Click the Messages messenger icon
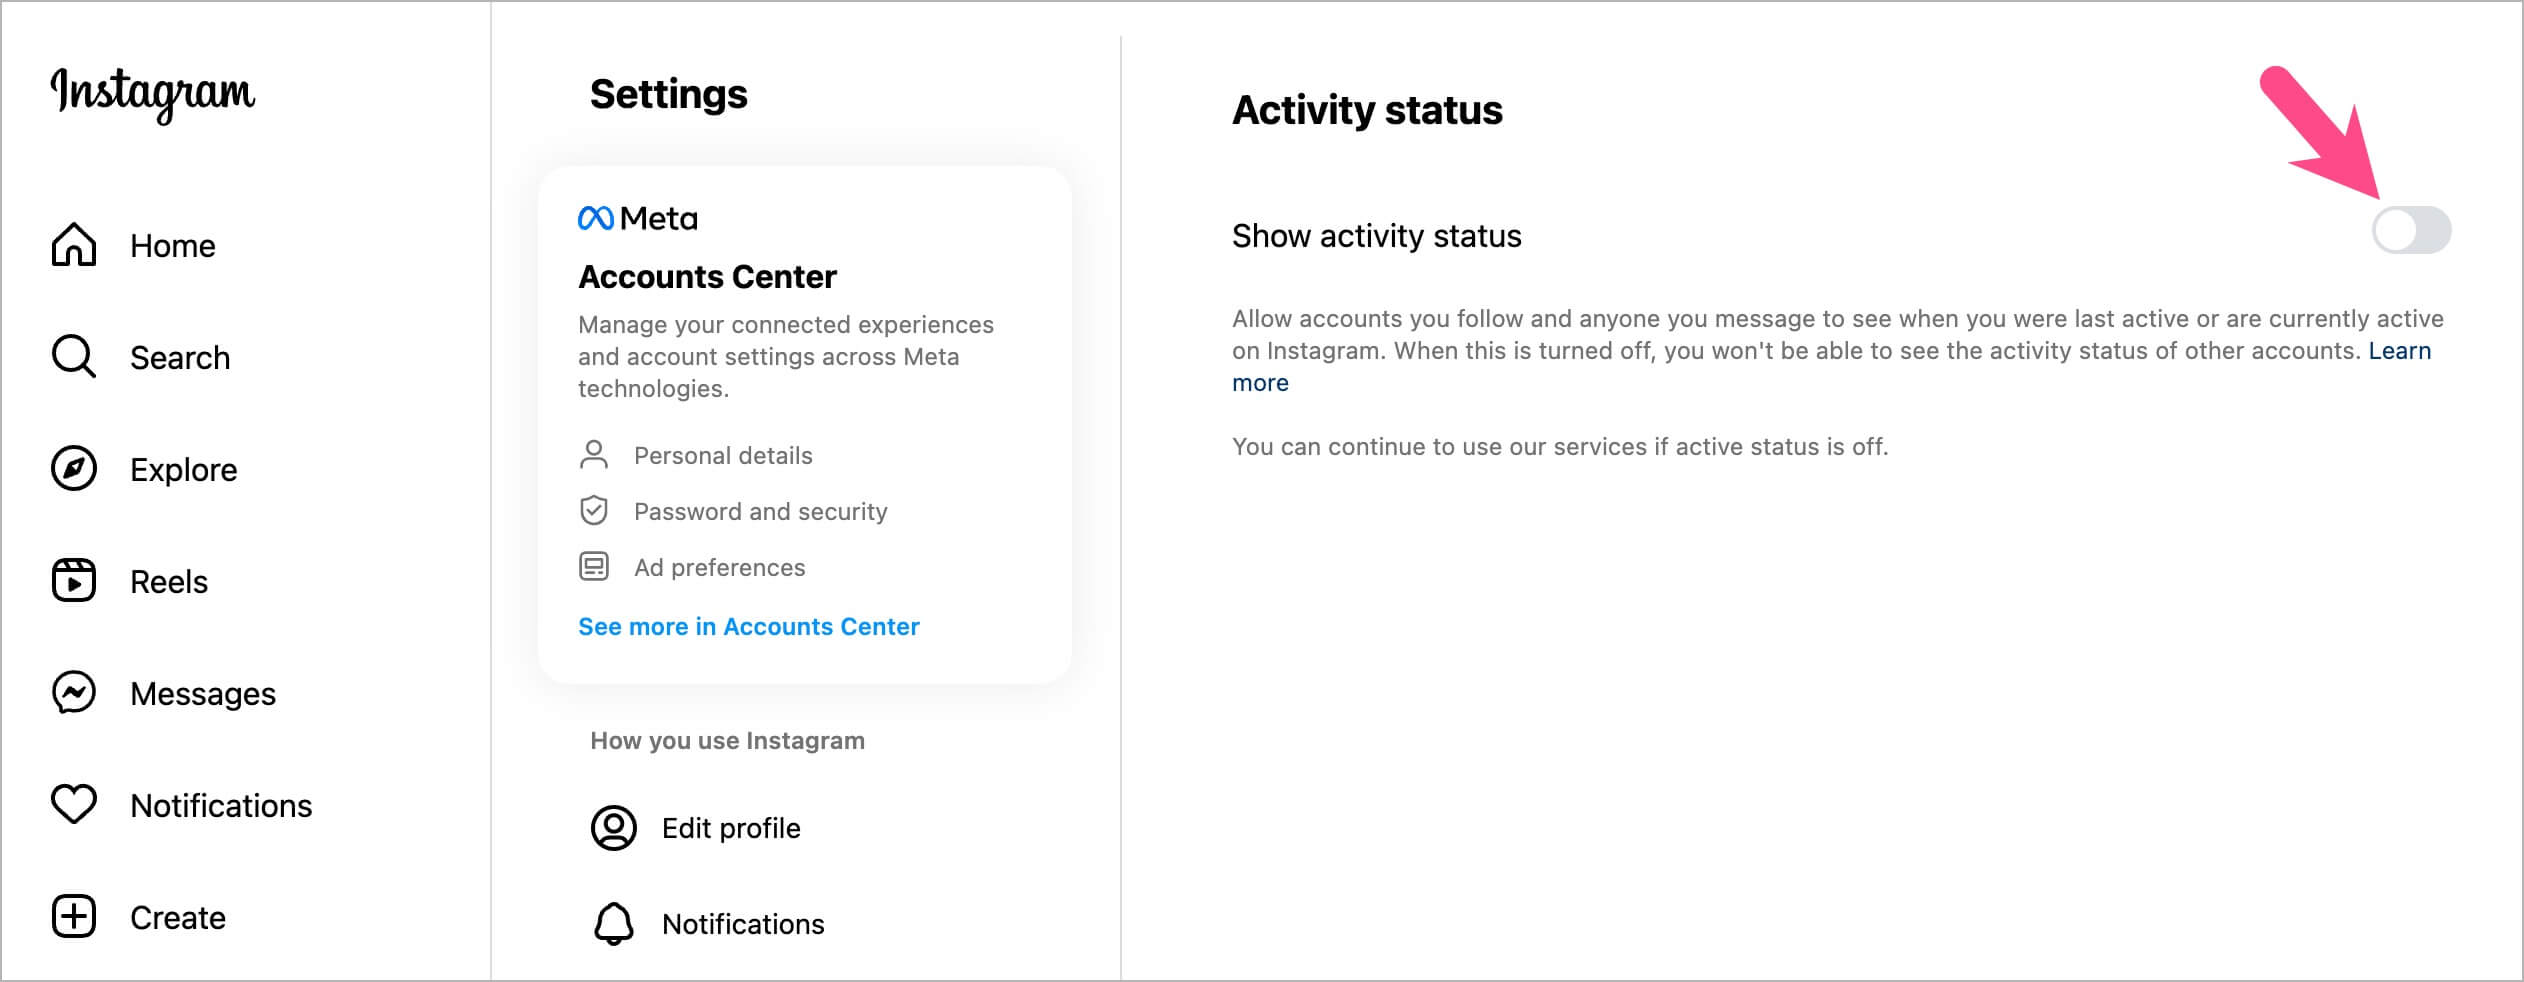 pyautogui.click(x=74, y=693)
